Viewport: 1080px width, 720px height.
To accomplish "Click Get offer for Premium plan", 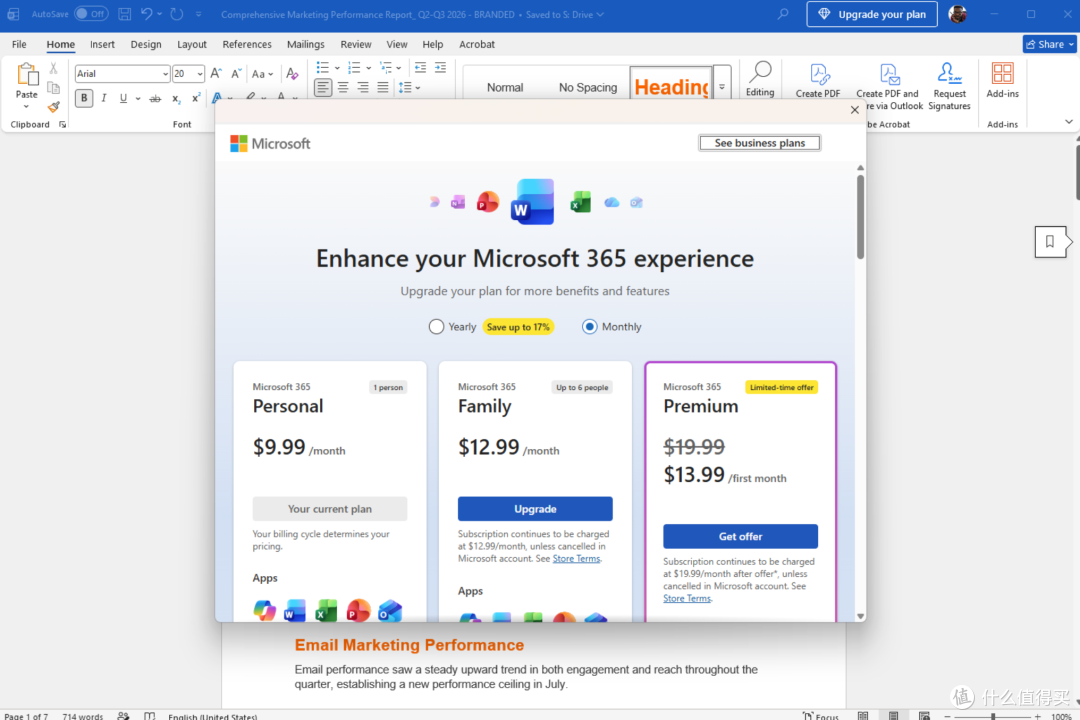I will pos(740,536).
